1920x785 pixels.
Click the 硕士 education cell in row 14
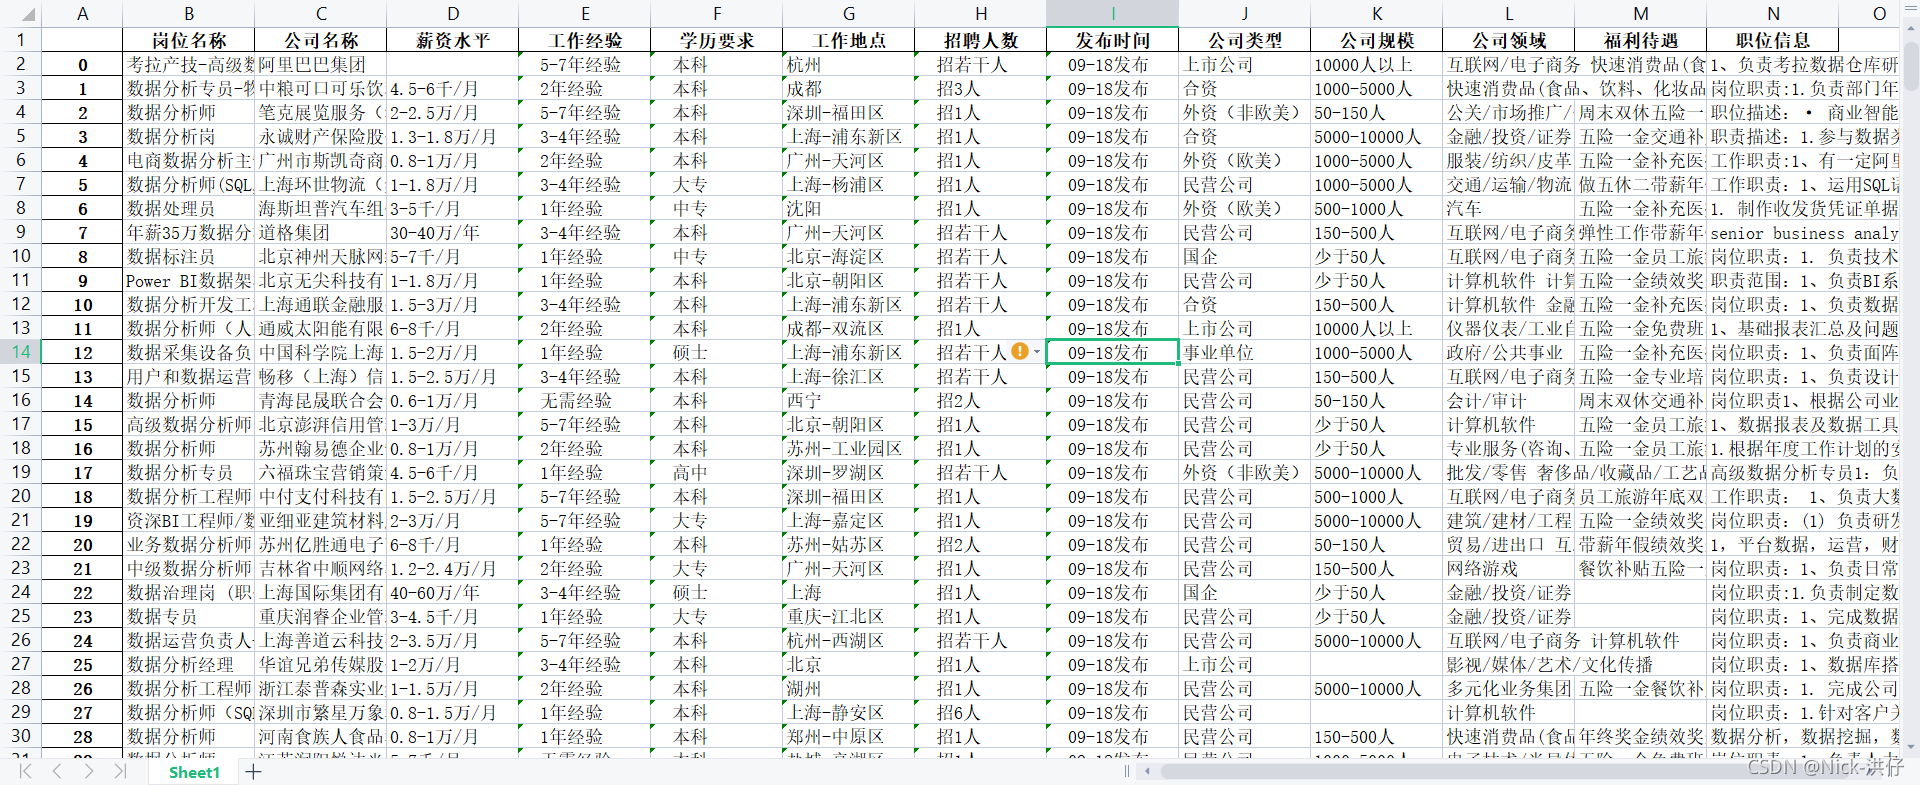pyautogui.click(x=717, y=352)
